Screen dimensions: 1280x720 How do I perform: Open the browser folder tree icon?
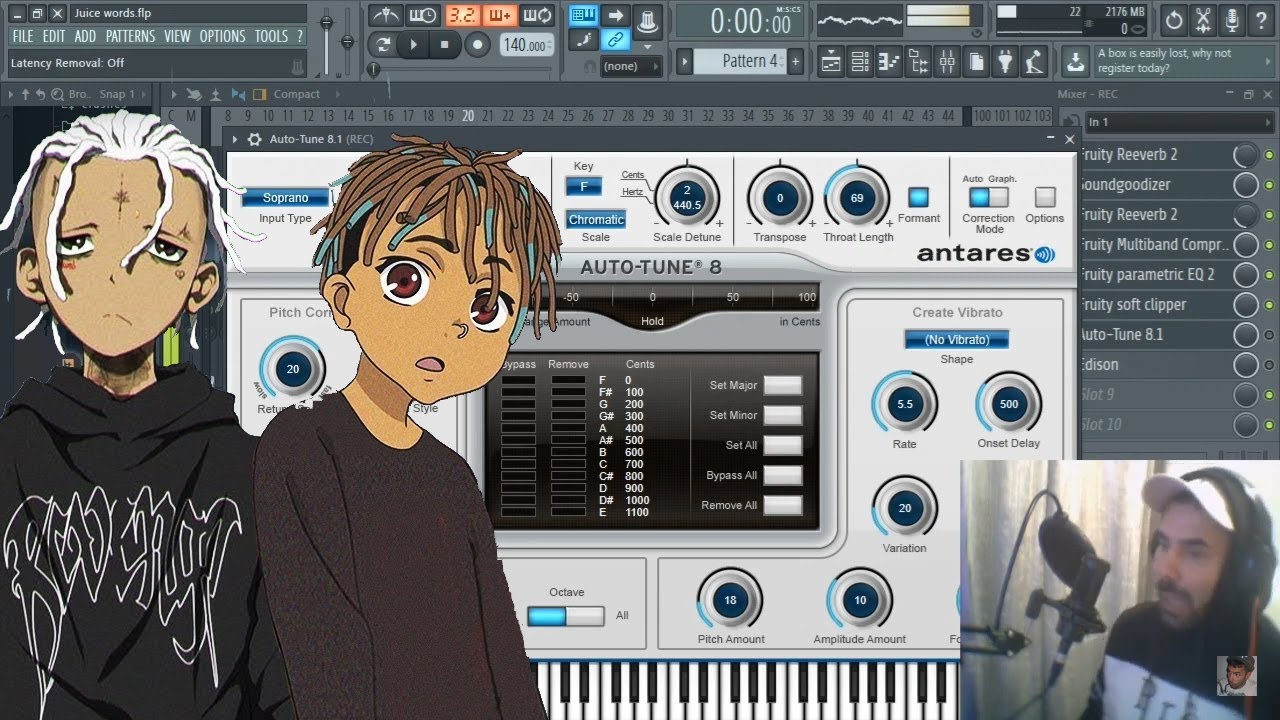(x=917, y=61)
